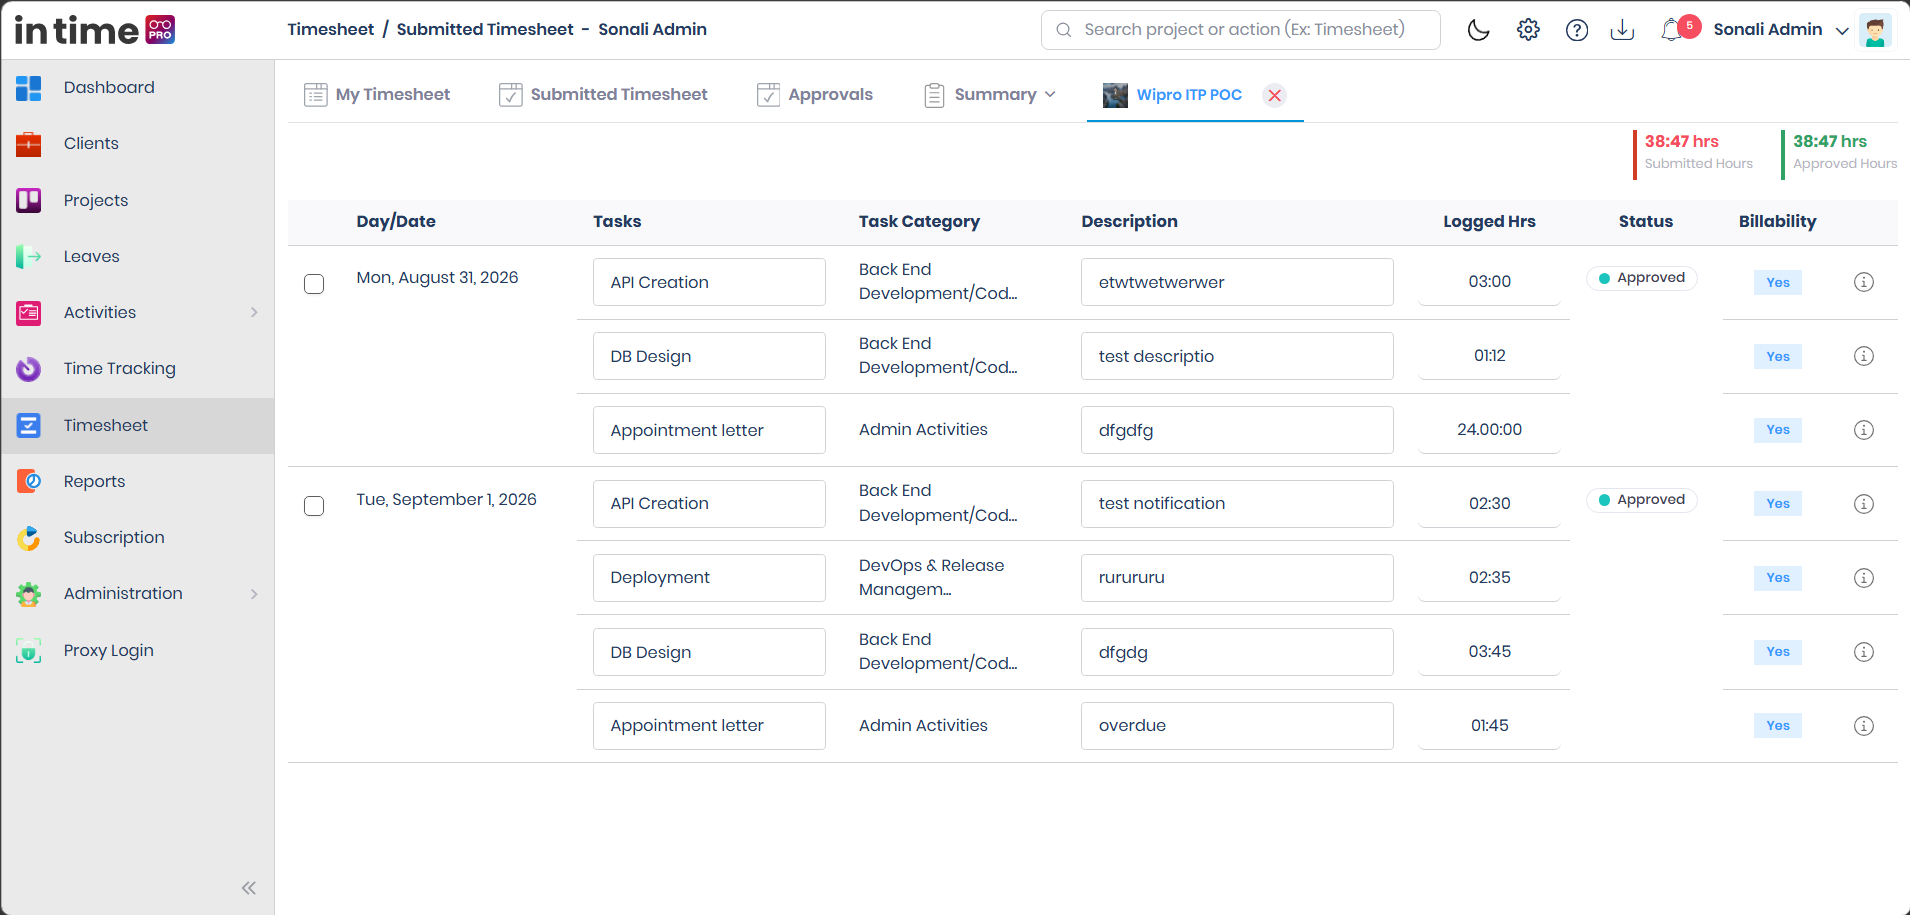The height and width of the screenshot is (915, 1910).
Task: Open Time Tracking icon in sidebar
Action: pyautogui.click(x=29, y=369)
